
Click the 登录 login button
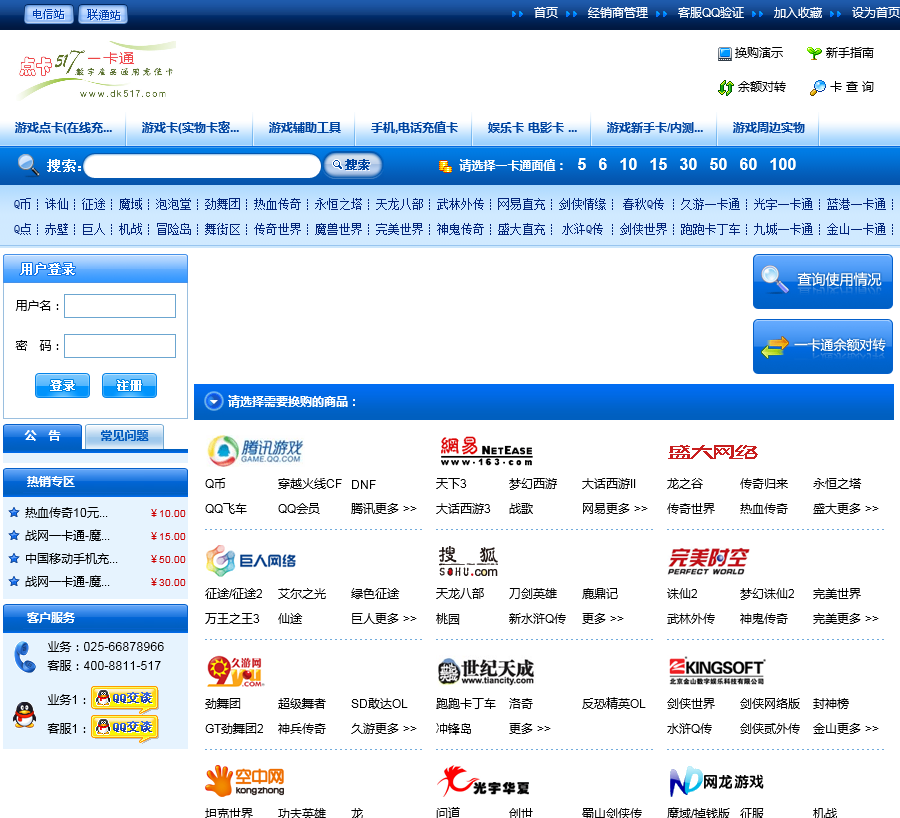tap(62, 386)
